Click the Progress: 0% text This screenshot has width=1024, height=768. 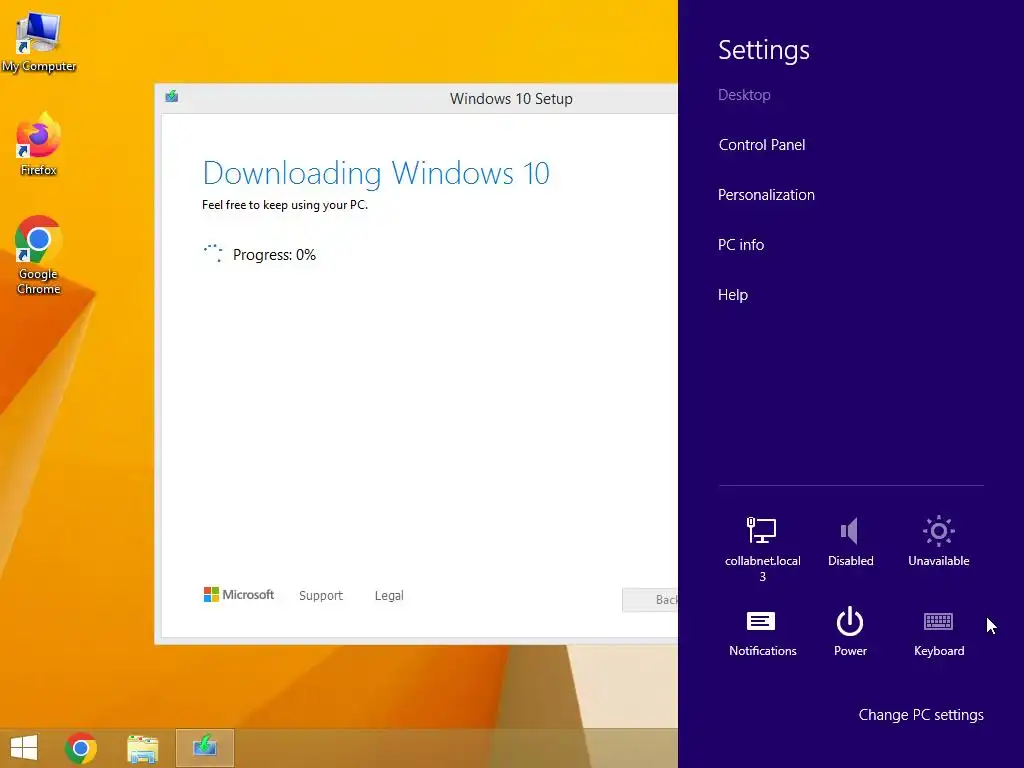pos(274,255)
